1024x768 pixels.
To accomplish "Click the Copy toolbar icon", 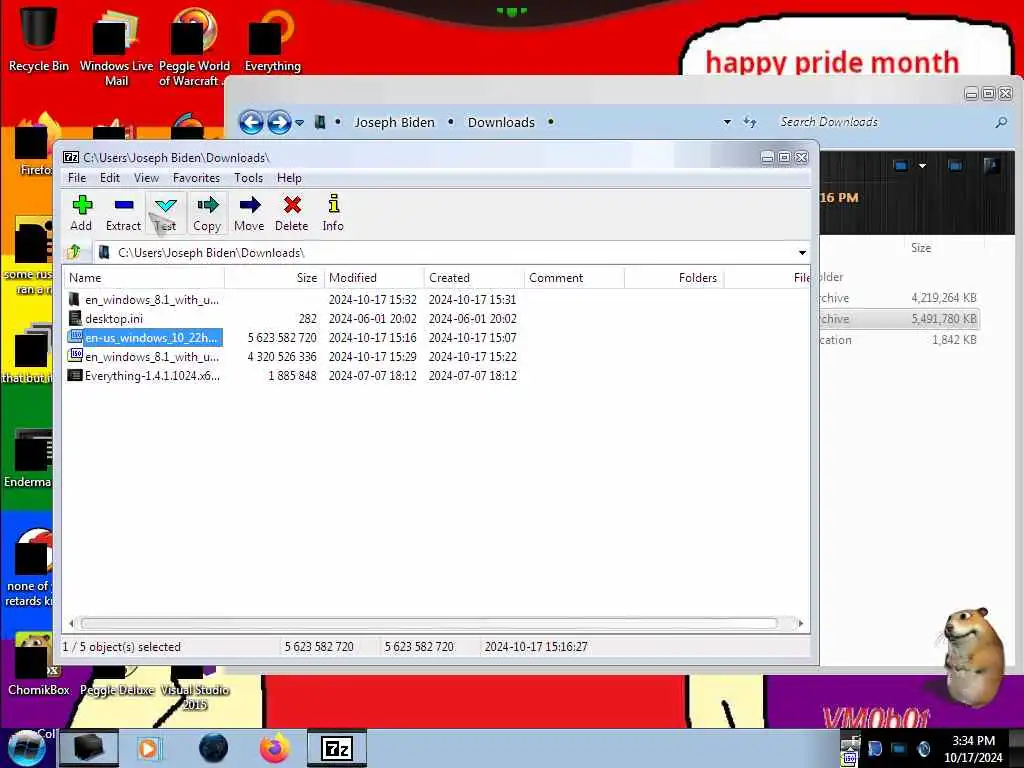I will (207, 213).
